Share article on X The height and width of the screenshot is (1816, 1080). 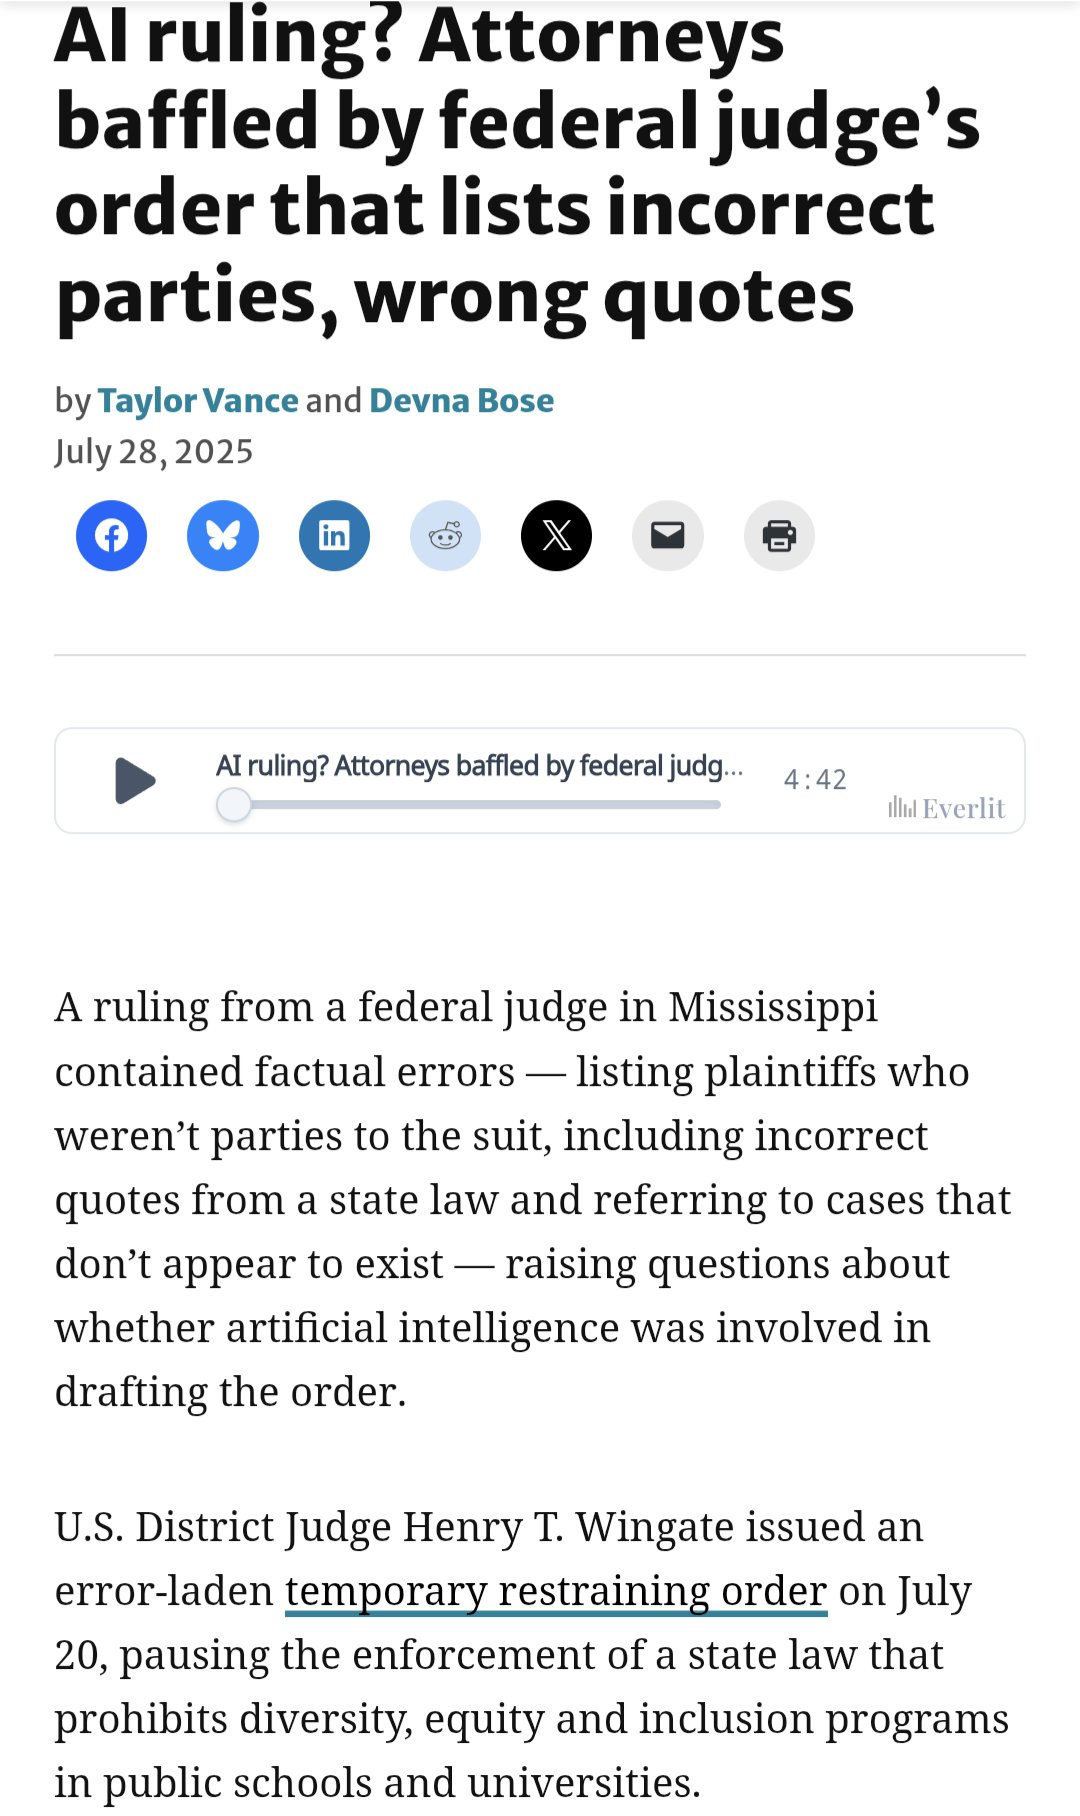(556, 536)
